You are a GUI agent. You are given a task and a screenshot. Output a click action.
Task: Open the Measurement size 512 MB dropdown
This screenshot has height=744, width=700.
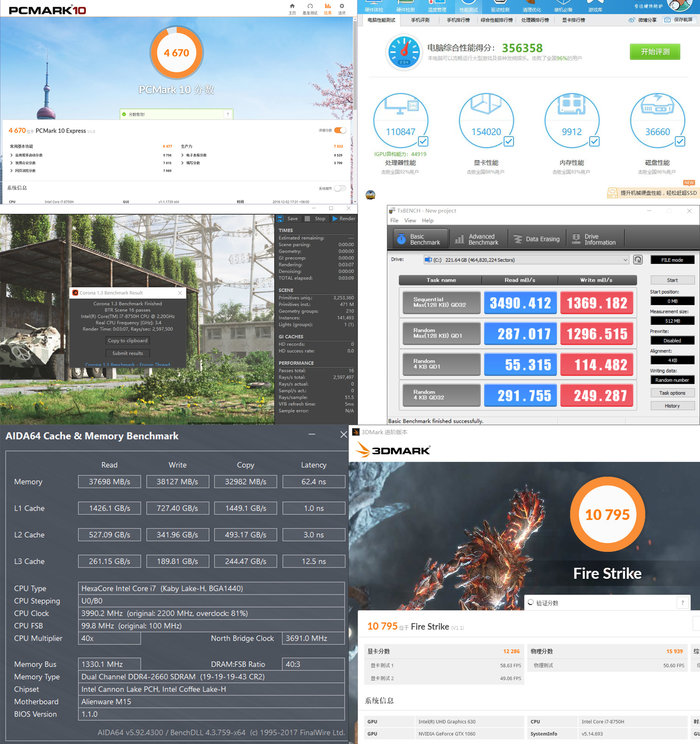pos(672,321)
